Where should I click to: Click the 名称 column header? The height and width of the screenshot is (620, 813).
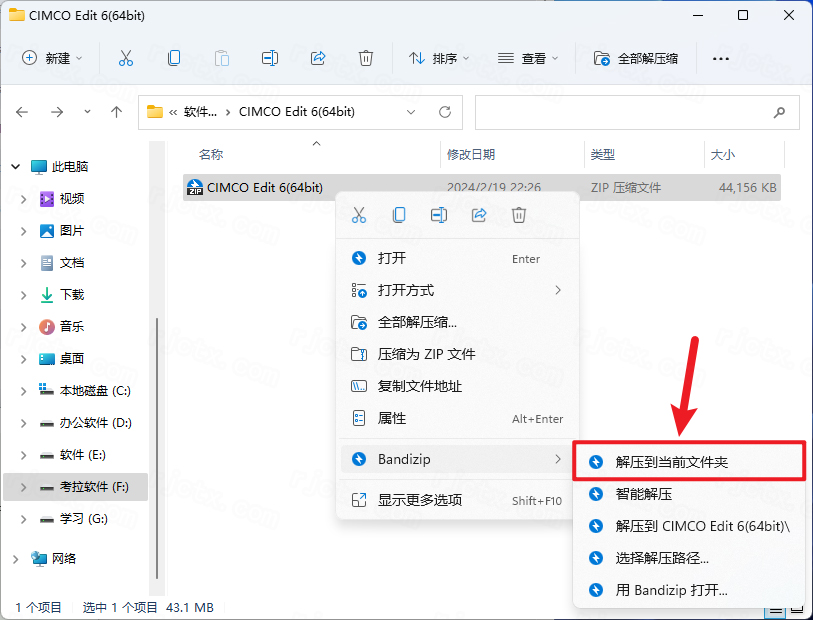pos(211,154)
